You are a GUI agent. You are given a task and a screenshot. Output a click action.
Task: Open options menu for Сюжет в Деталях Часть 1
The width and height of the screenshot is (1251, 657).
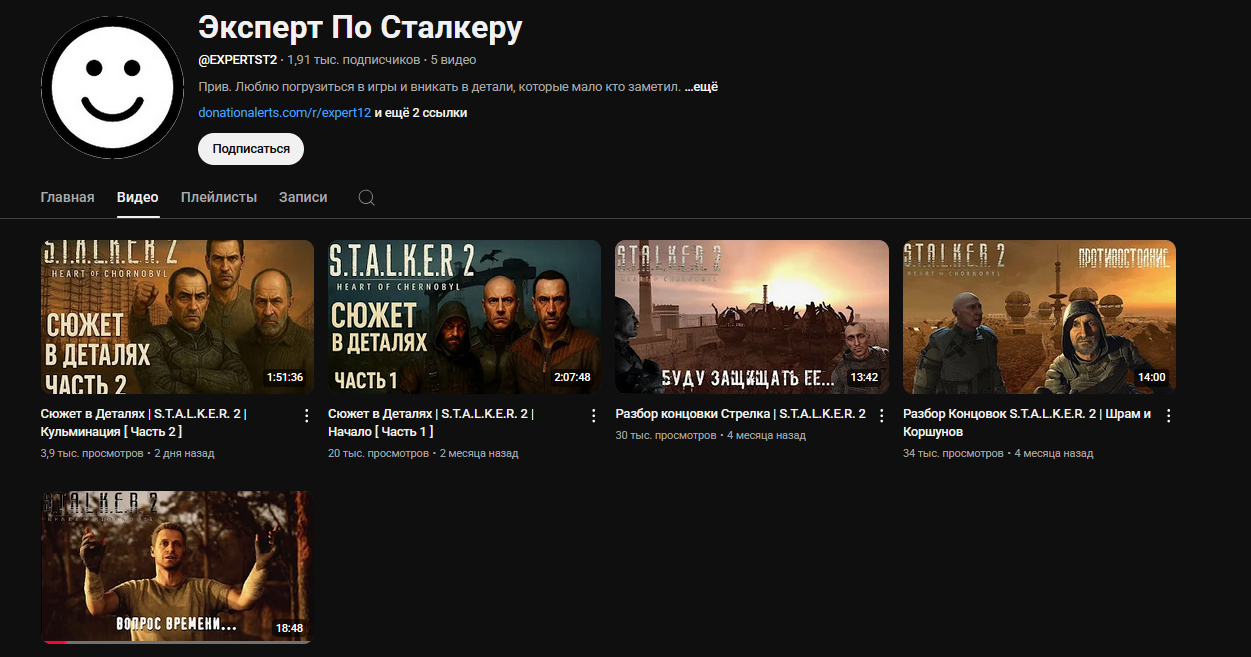pyautogui.click(x=593, y=415)
